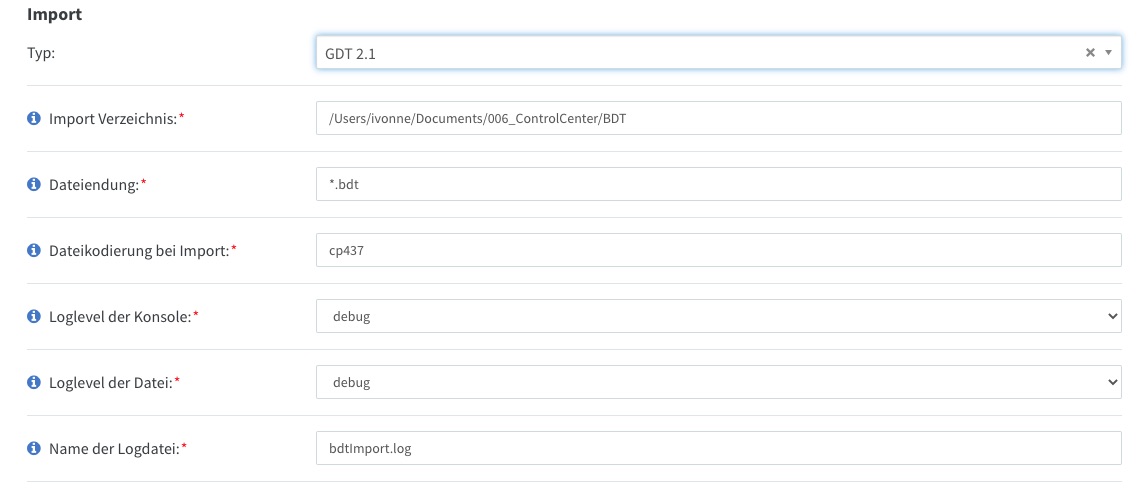Click the *.bdt Dateiendung field
1147x492 pixels.
[x=718, y=184]
